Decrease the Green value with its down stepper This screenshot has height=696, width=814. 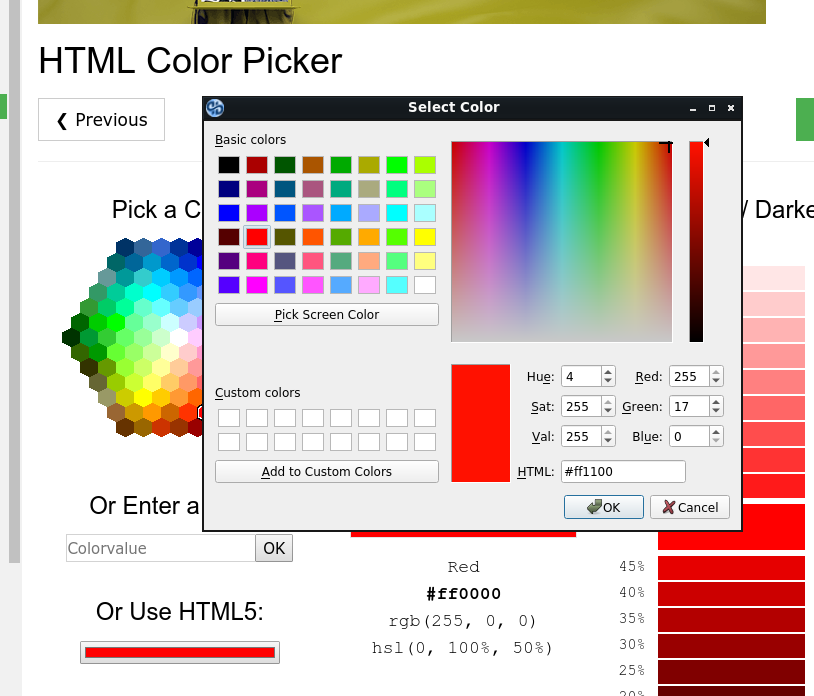pos(716,411)
